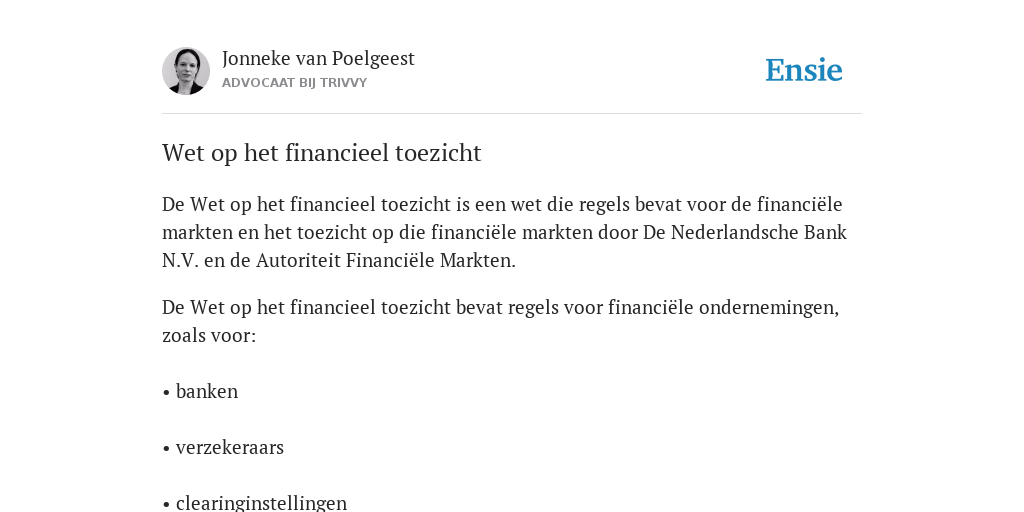Viewport: 1024px width, 512px height.
Task: Click the bullet dot before 'banken'
Action: coord(167,393)
